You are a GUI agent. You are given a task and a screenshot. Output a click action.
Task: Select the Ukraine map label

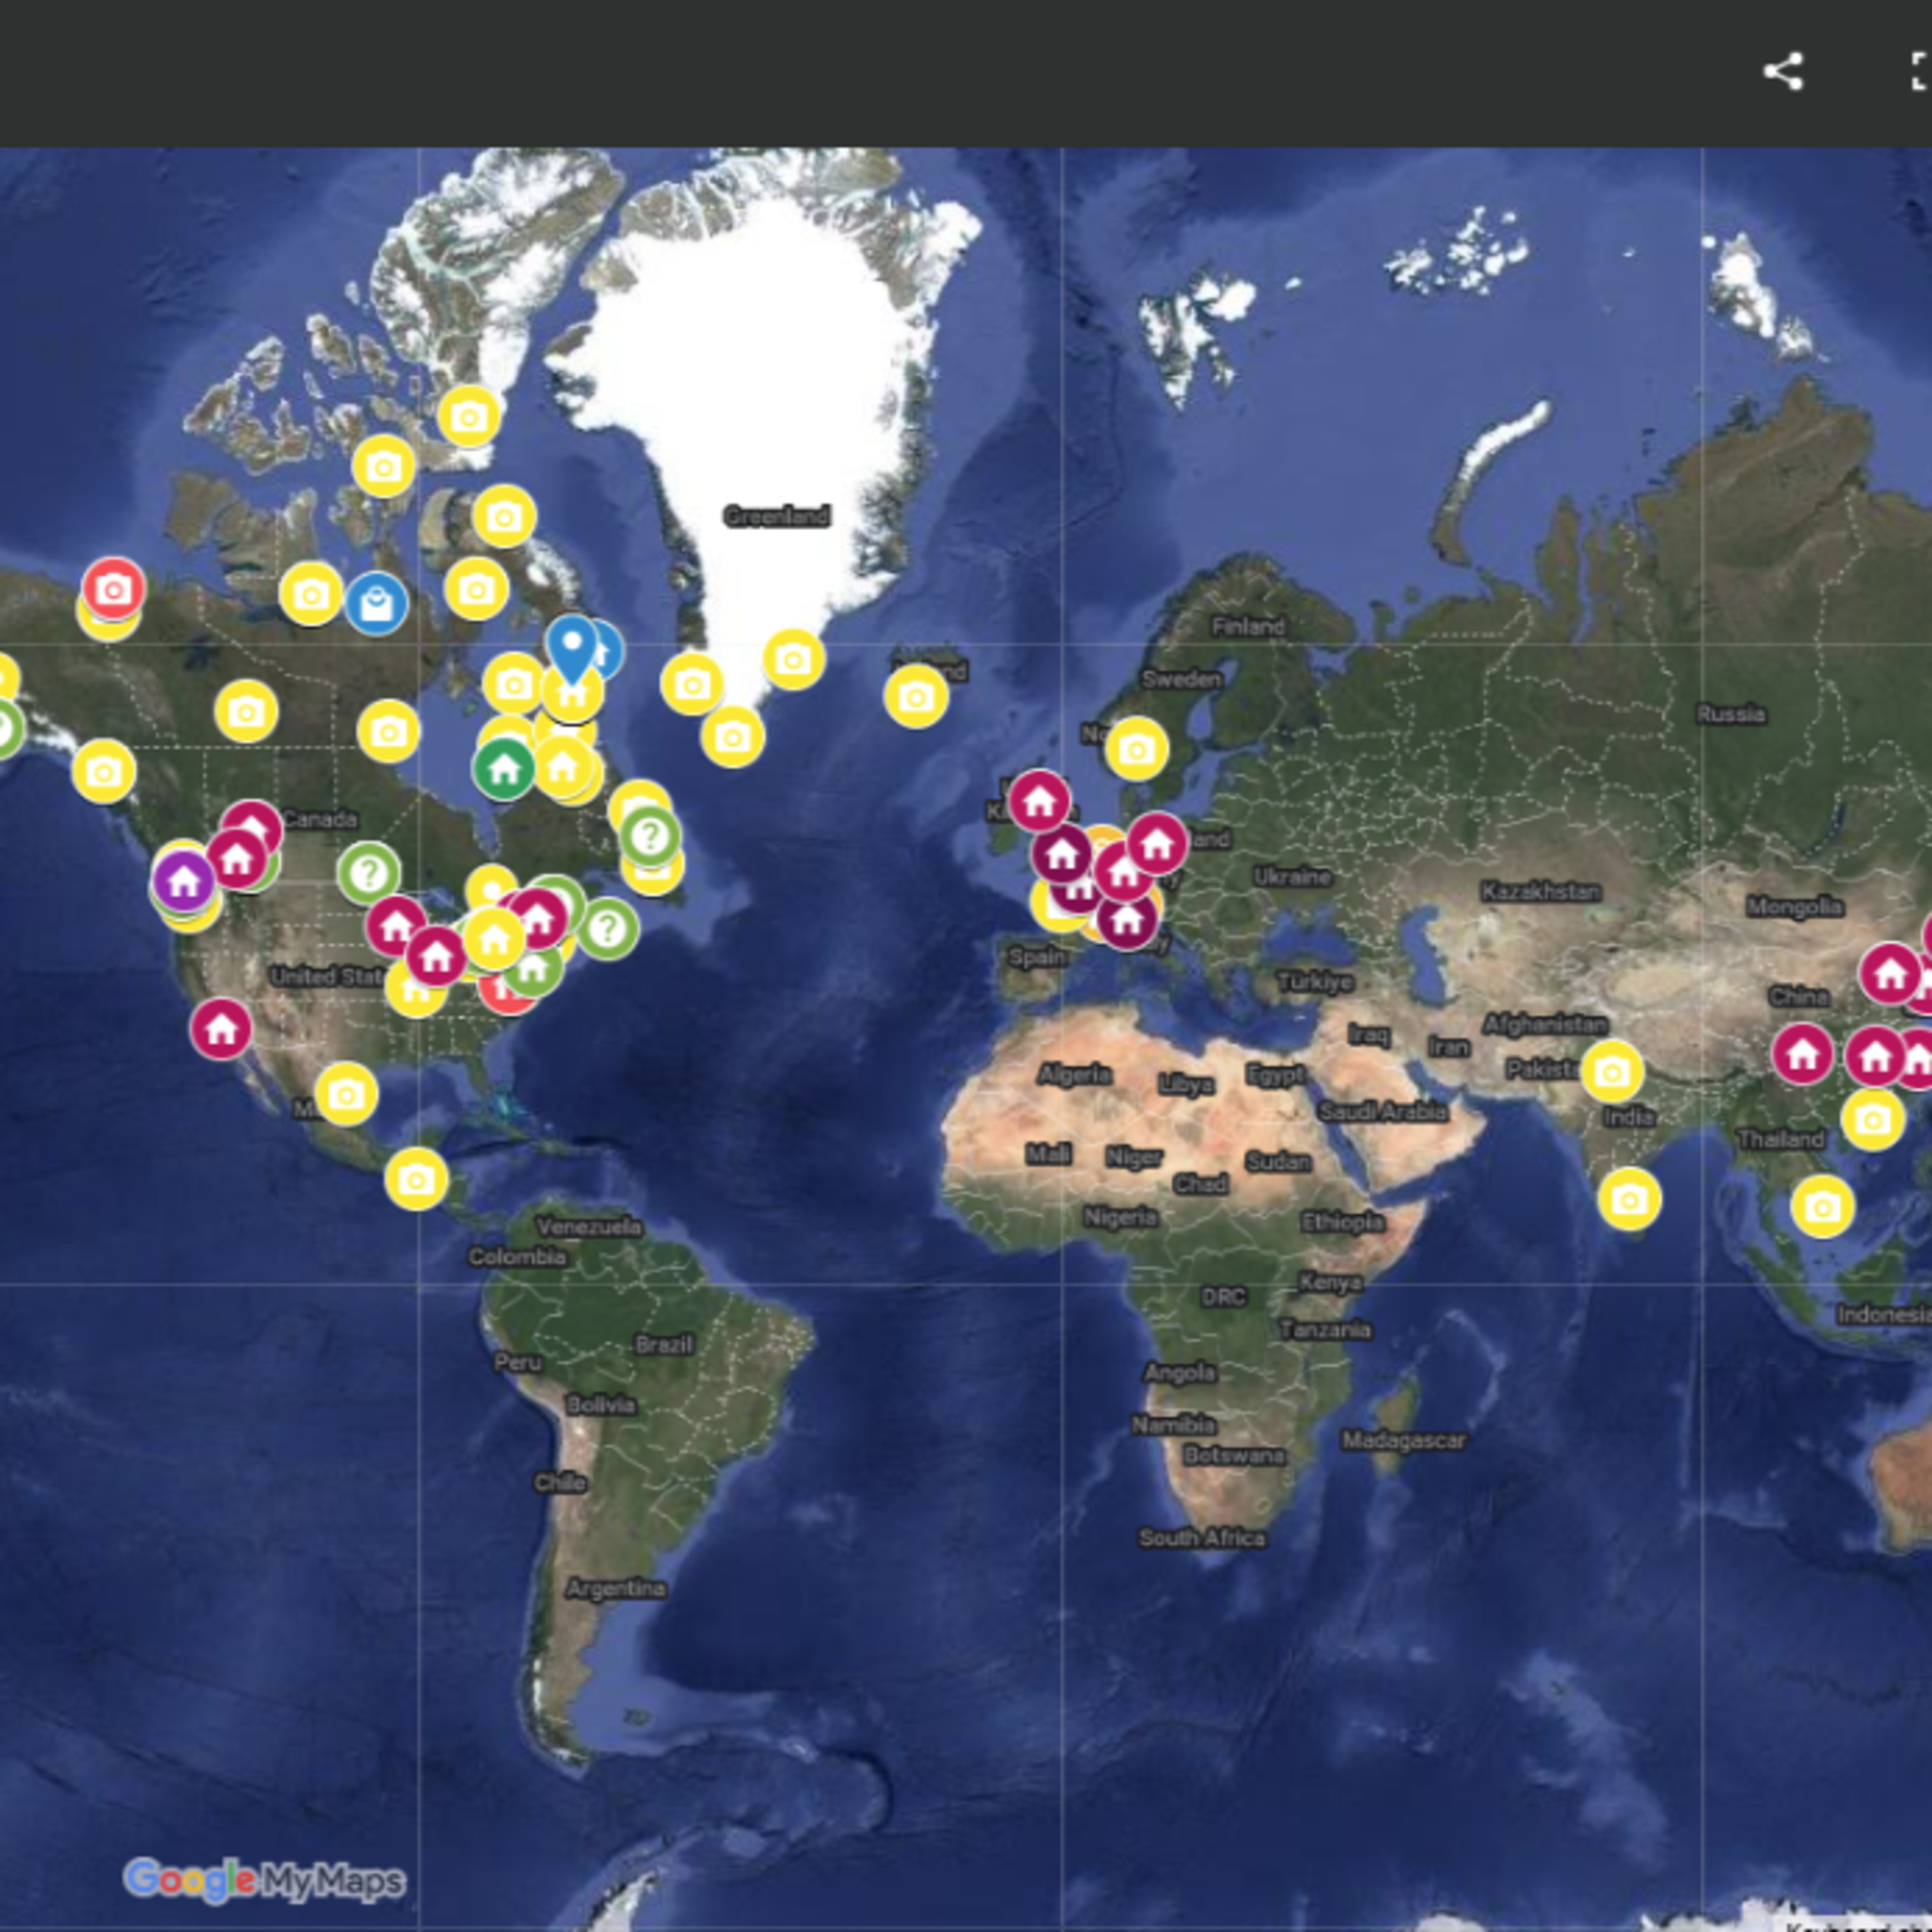click(1293, 877)
